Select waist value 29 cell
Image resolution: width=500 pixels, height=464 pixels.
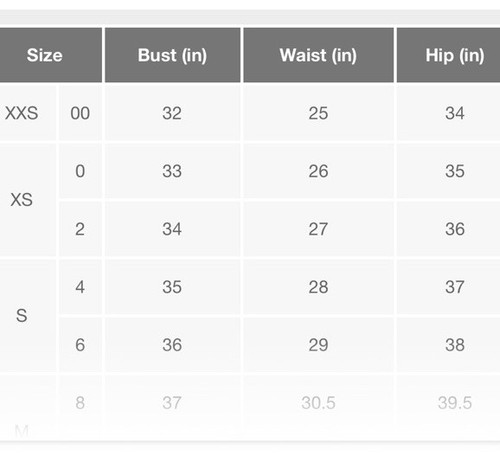click(x=318, y=345)
